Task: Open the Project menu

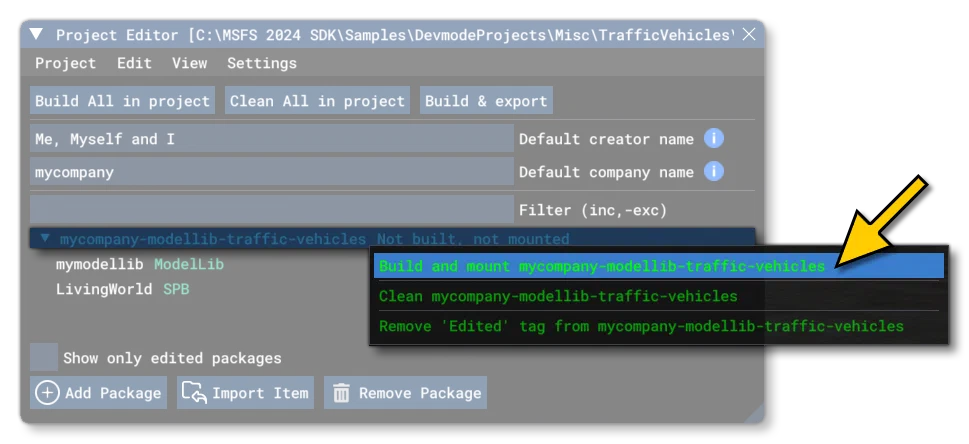Action: (66, 63)
